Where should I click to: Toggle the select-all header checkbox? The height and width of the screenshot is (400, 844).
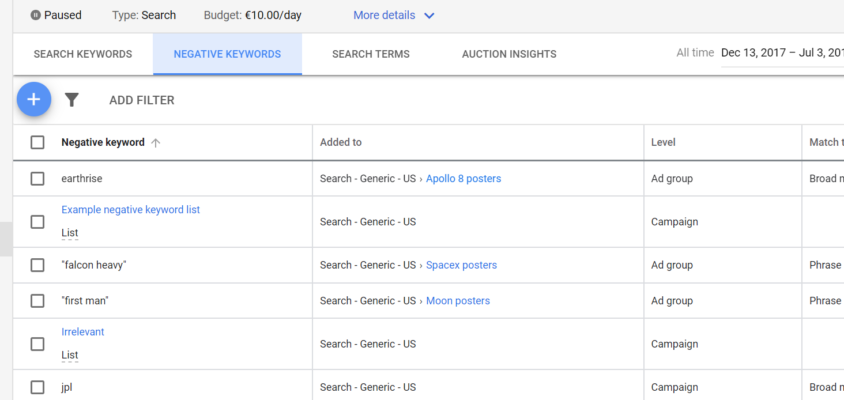click(37, 143)
